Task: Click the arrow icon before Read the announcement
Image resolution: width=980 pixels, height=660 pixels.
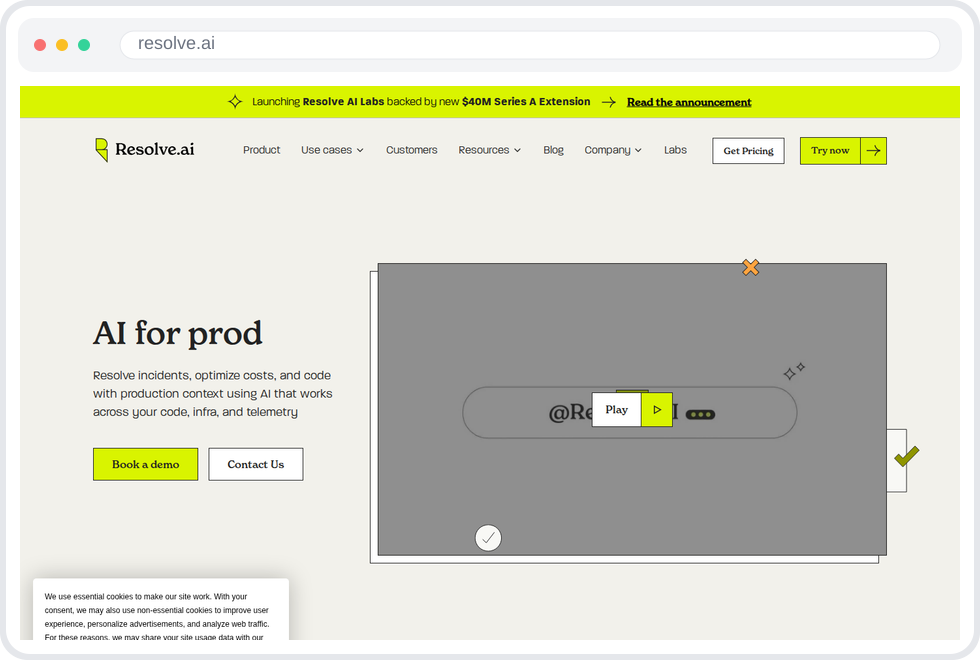Action: 609,102
